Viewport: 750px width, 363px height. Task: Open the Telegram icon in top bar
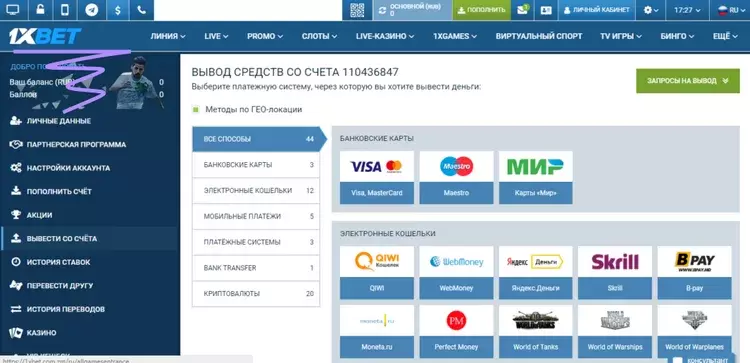(x=91, y=10)
